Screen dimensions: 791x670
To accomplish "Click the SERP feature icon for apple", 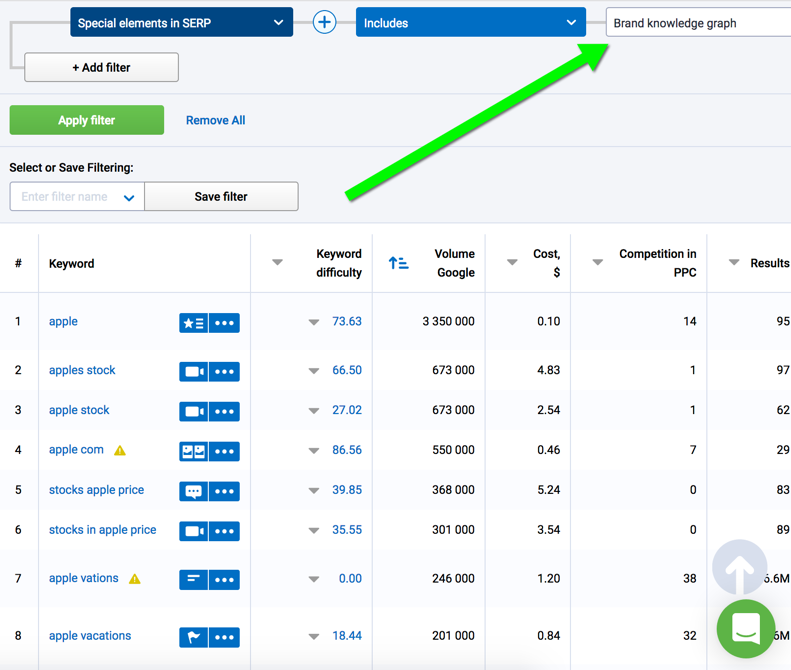I will [194, 323].
